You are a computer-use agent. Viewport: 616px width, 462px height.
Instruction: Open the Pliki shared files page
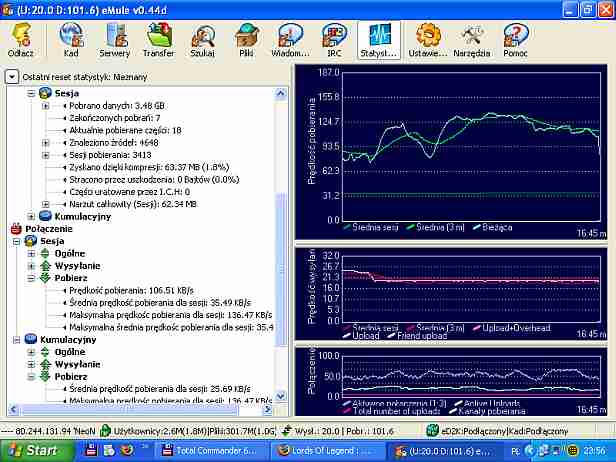tap(246, 40)
